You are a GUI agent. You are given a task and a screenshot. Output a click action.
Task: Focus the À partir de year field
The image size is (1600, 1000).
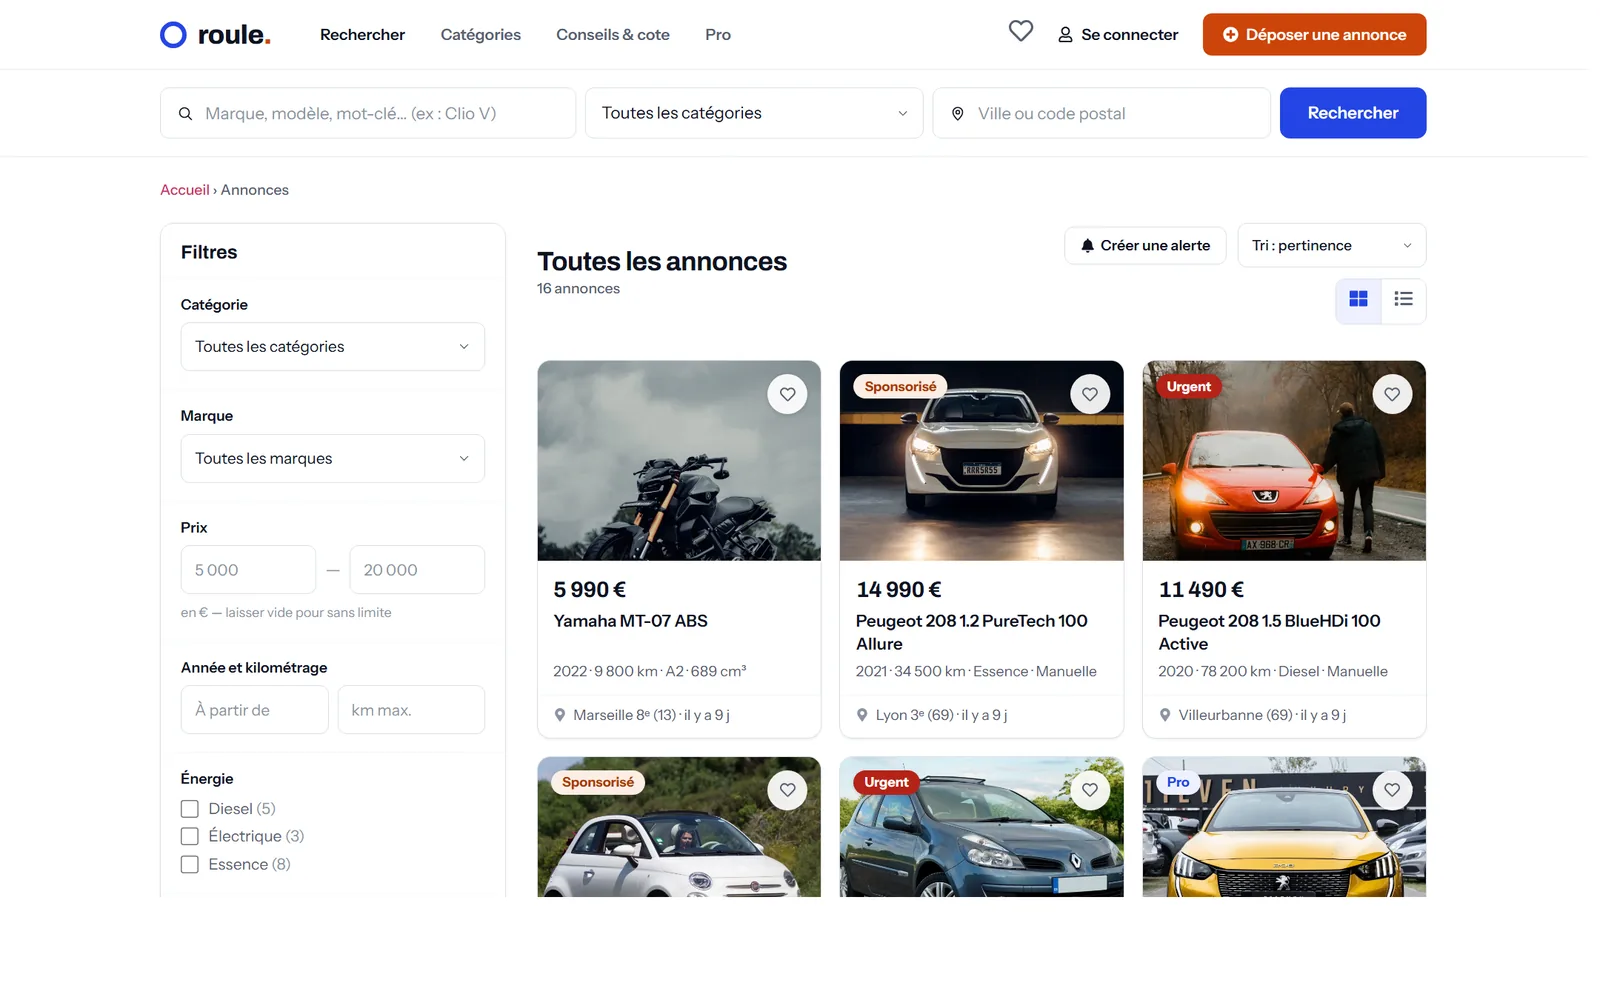click(255, 710)
